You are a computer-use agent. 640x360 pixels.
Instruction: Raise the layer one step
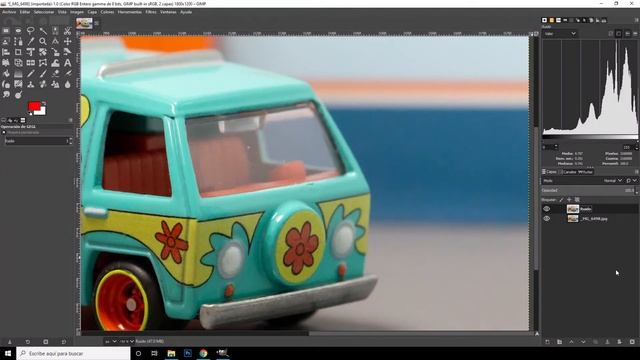[571, 342]
